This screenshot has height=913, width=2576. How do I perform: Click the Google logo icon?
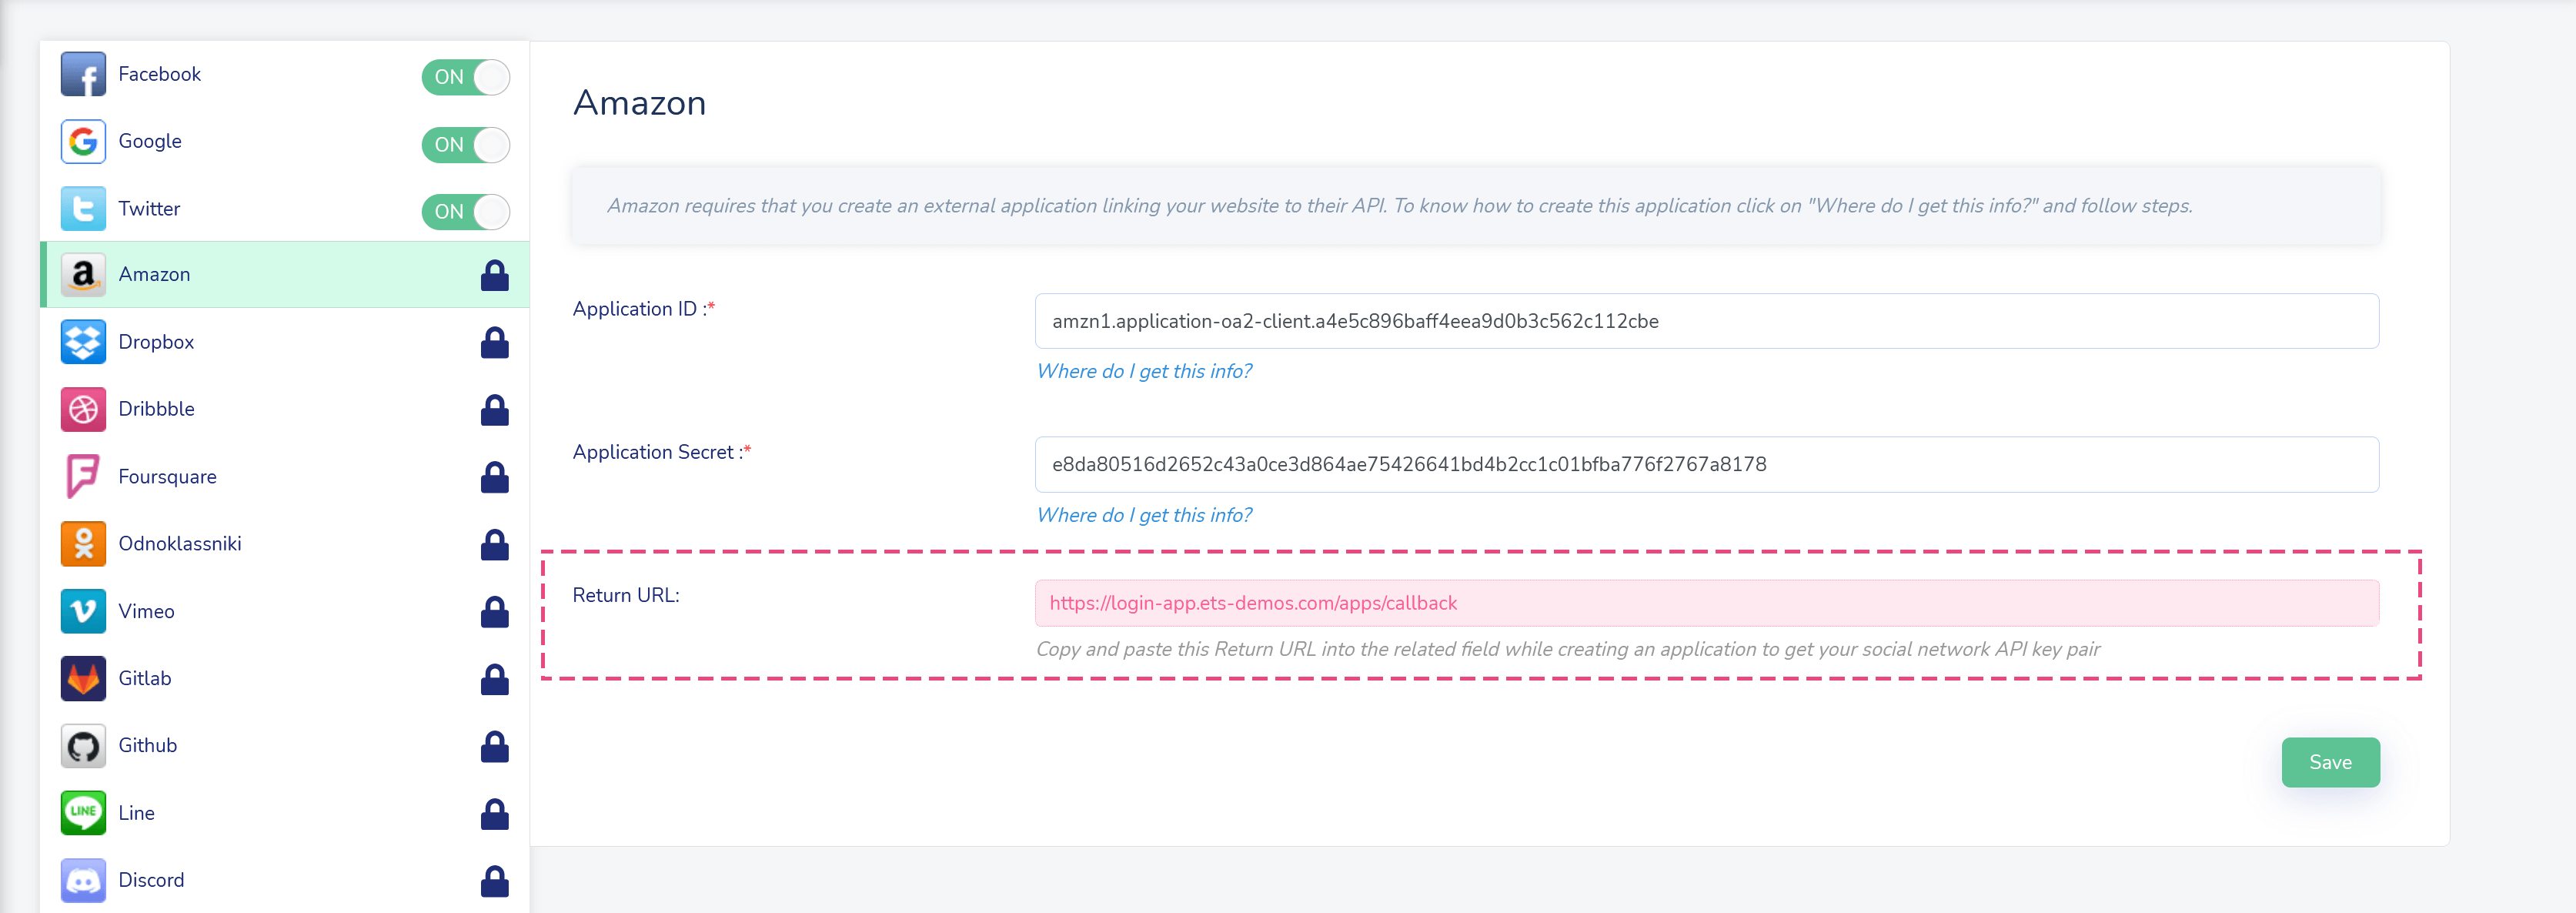(83, 142)
